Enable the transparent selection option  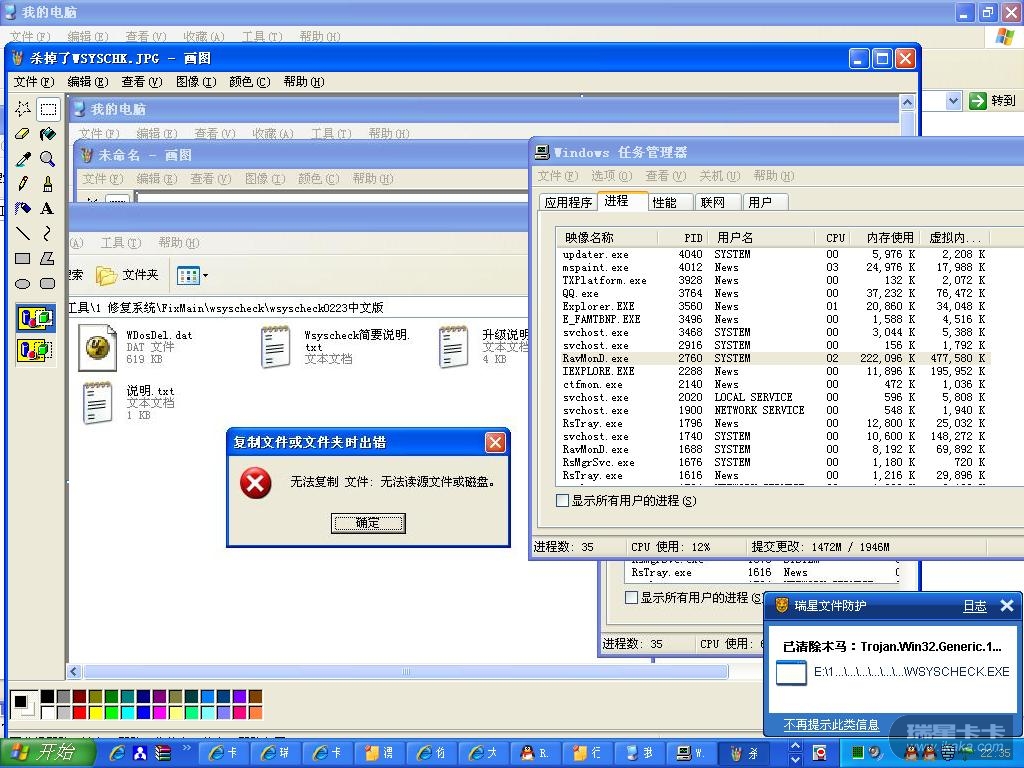35,350
